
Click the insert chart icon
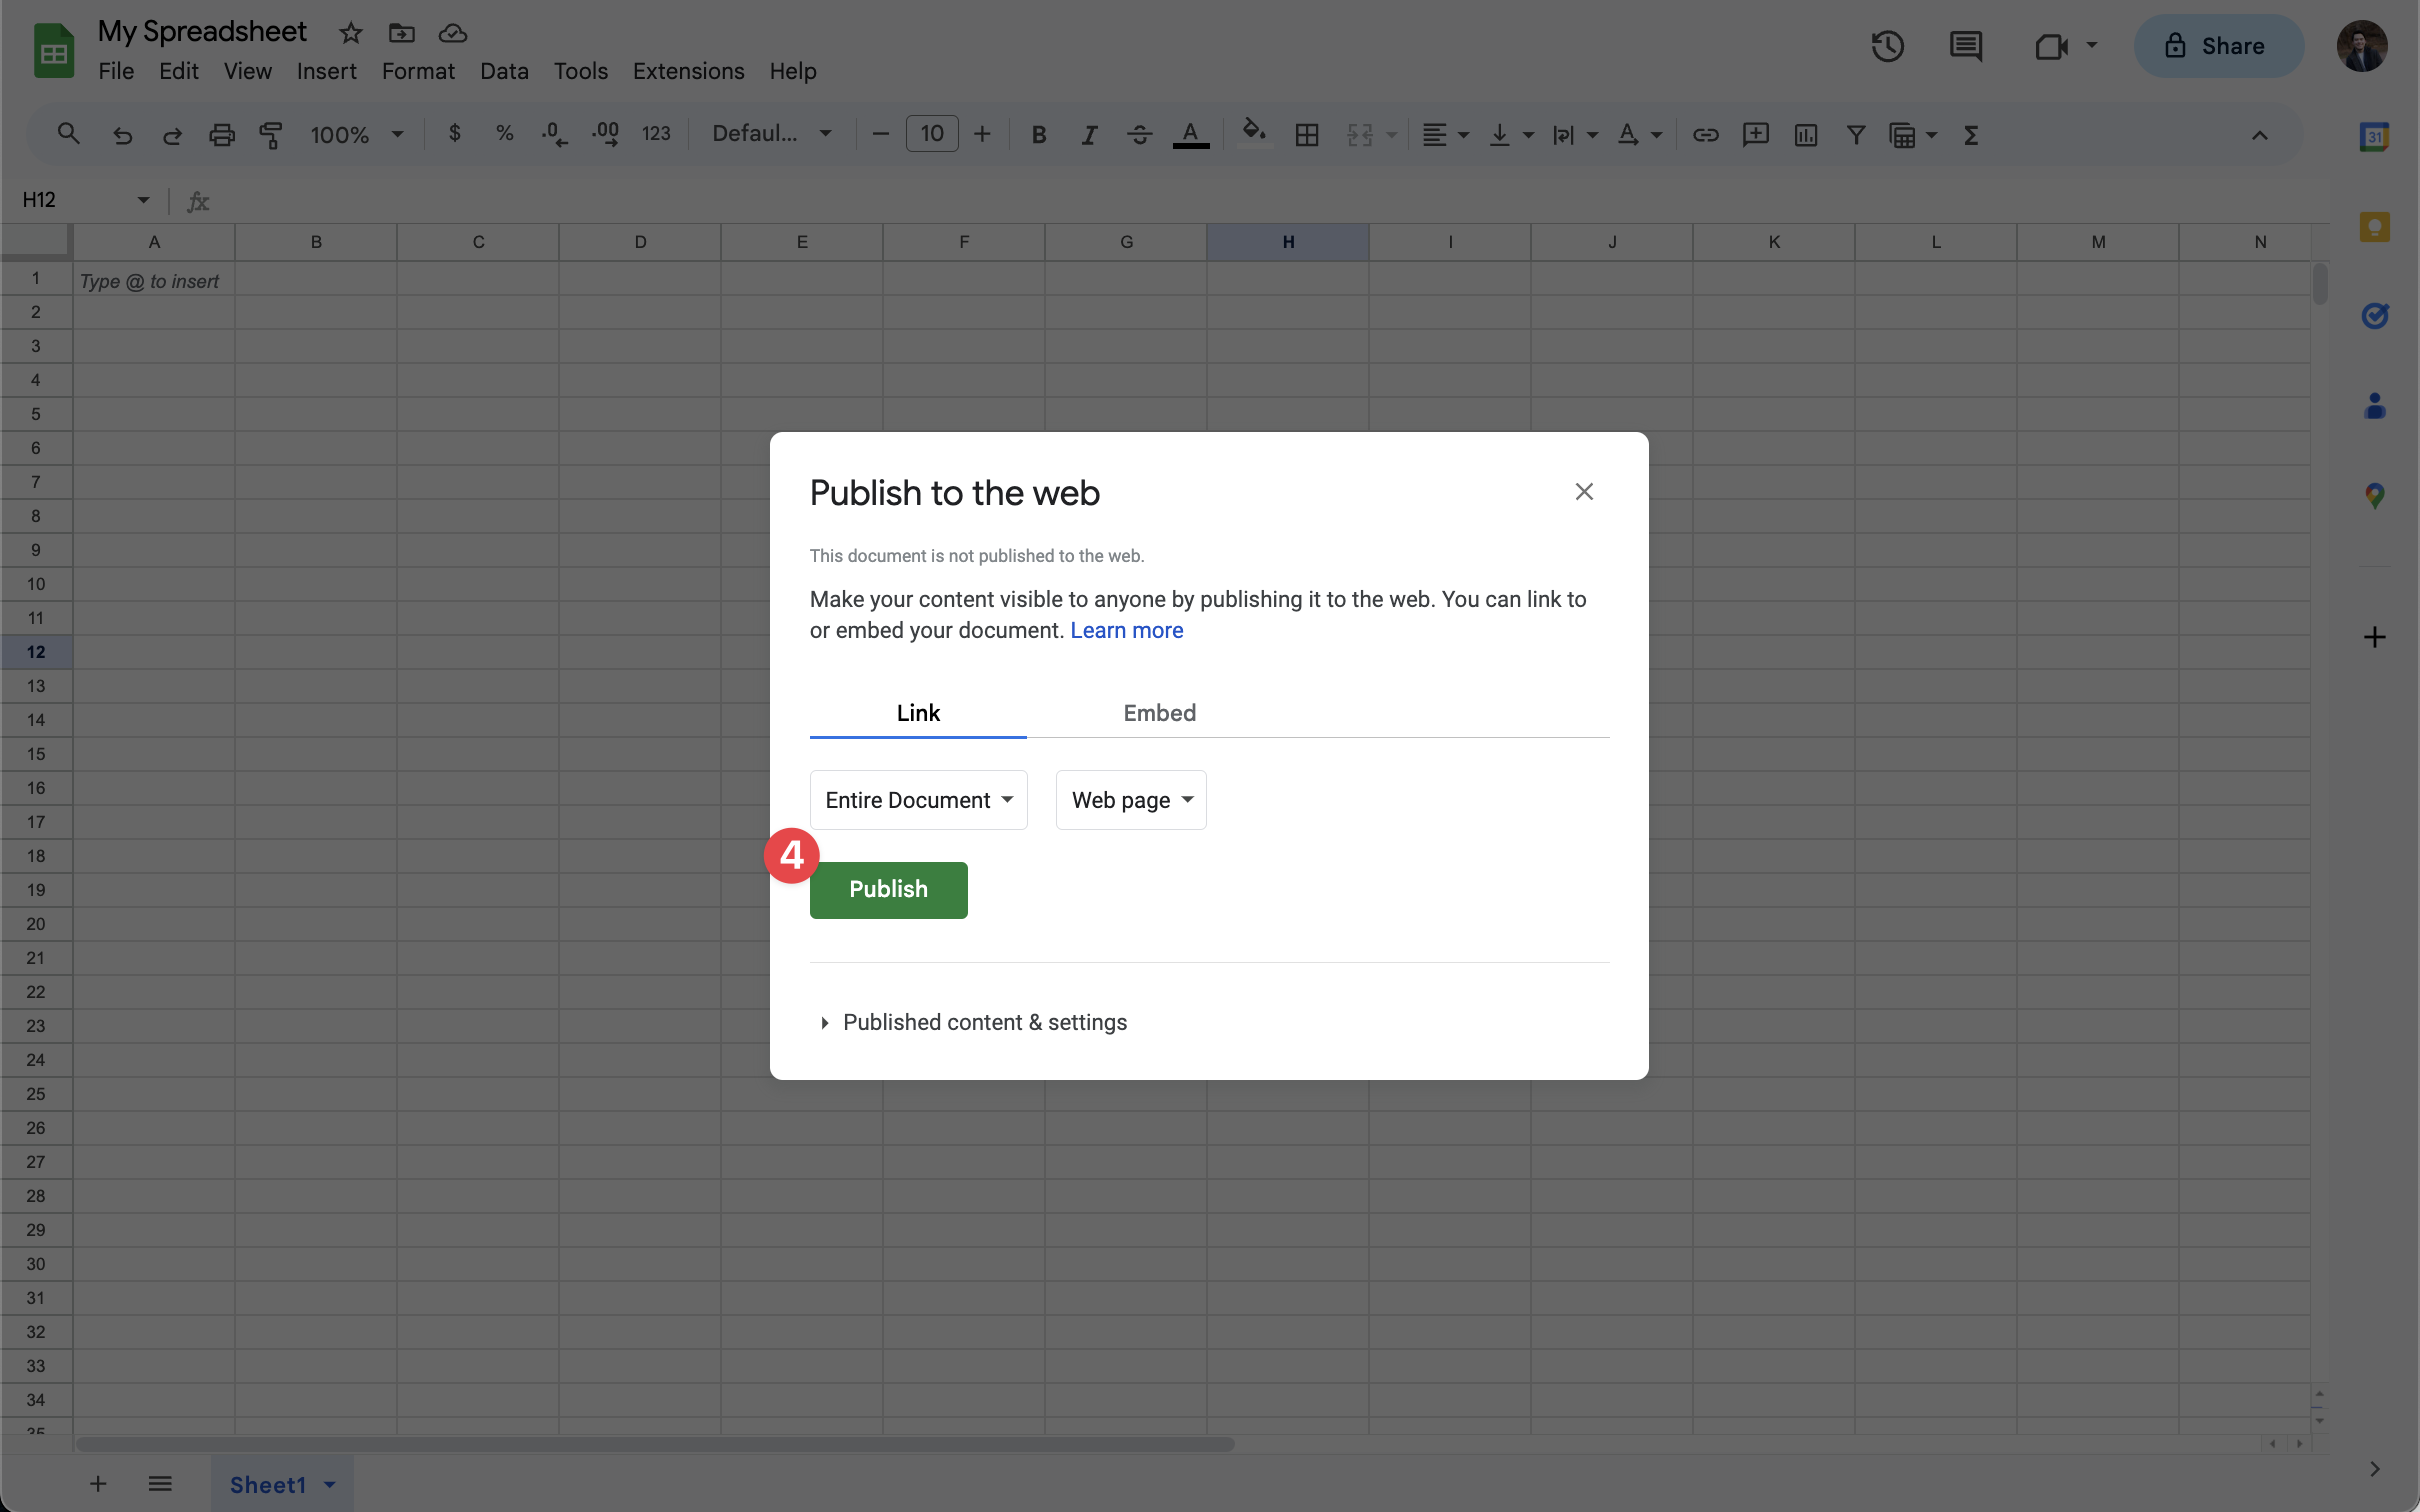tap(1805, 135)
